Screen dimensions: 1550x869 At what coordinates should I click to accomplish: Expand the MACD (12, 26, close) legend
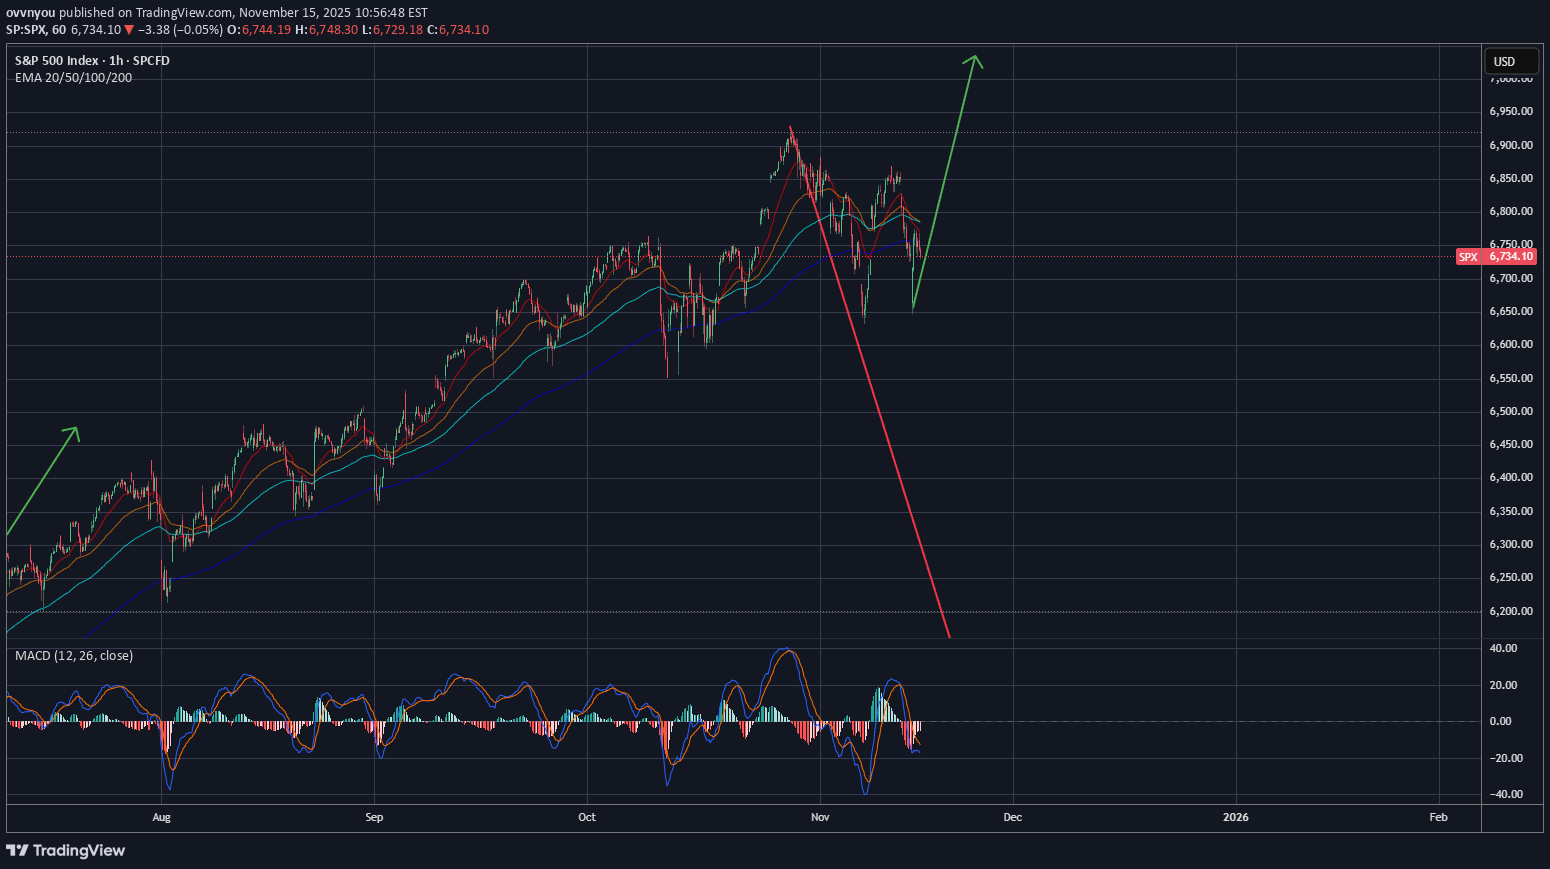pyautogui.click(x=74, y=656)
